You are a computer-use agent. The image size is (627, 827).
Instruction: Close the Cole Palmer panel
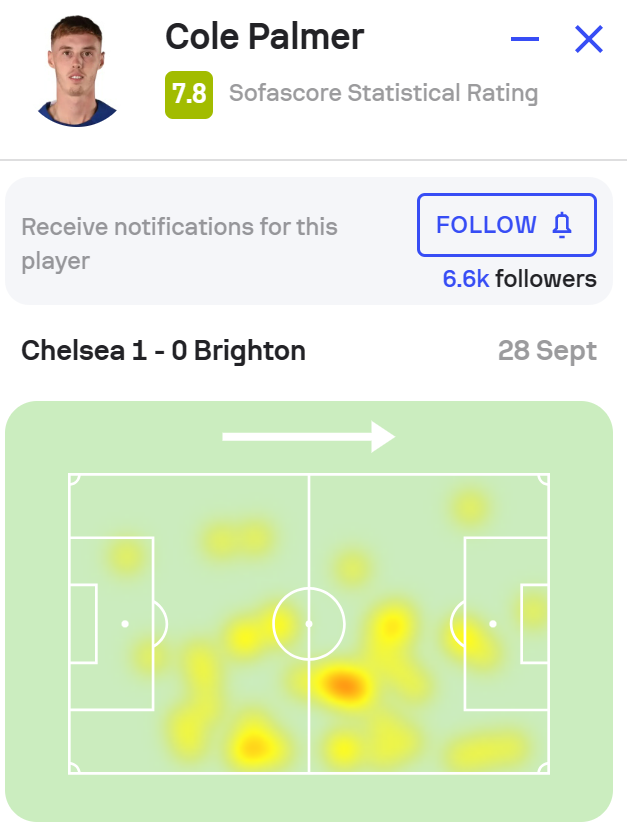point(589,40)
